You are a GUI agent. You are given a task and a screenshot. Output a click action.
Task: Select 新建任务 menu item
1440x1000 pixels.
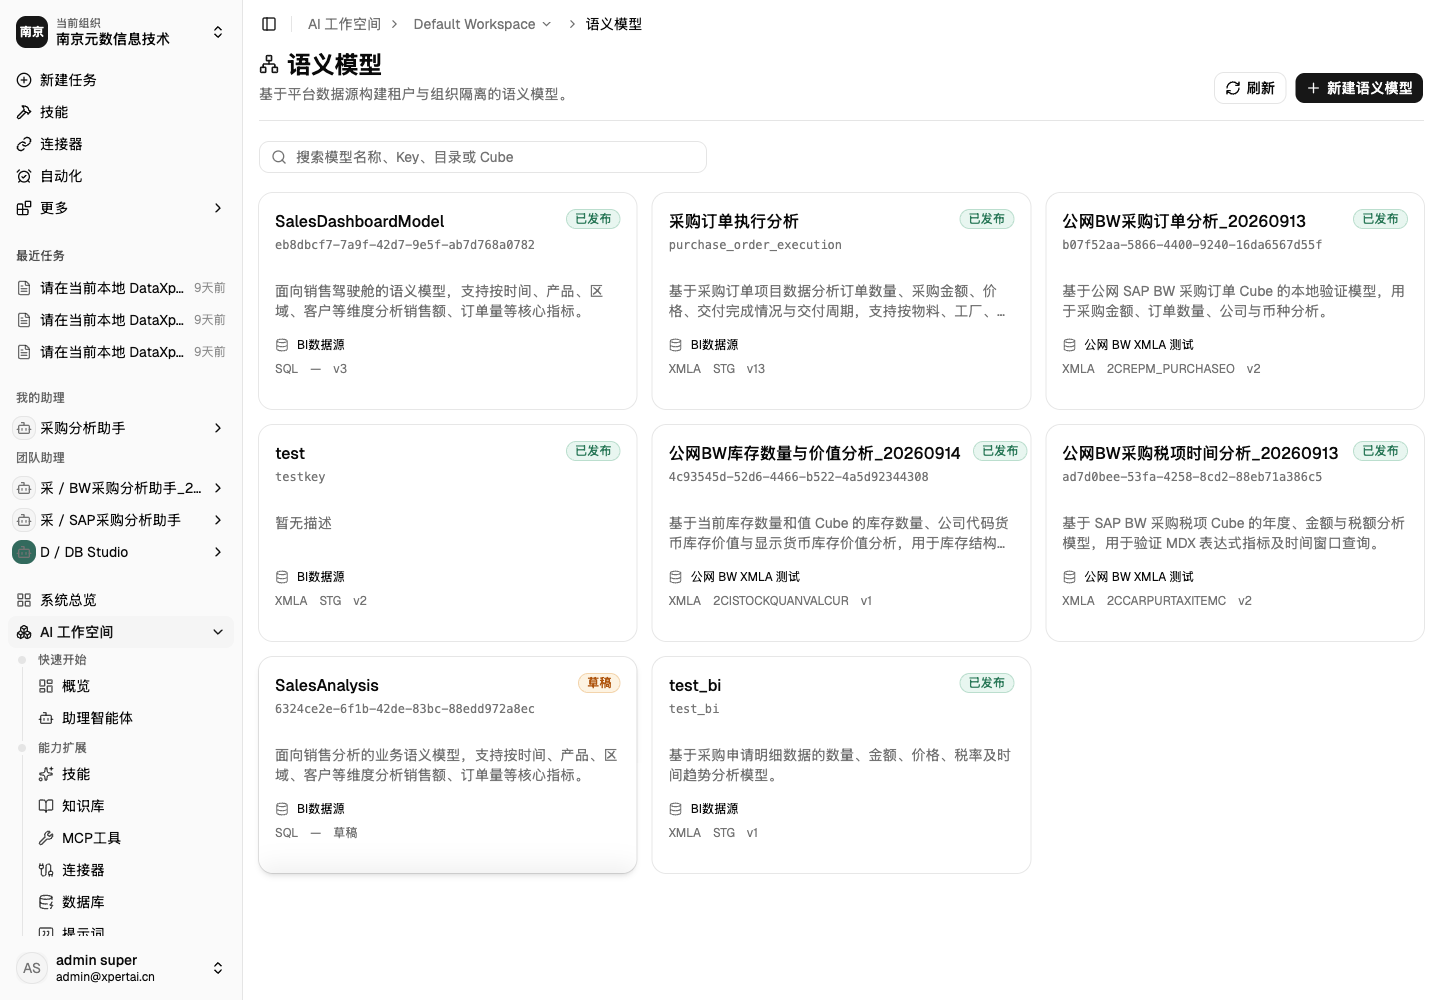121,80
